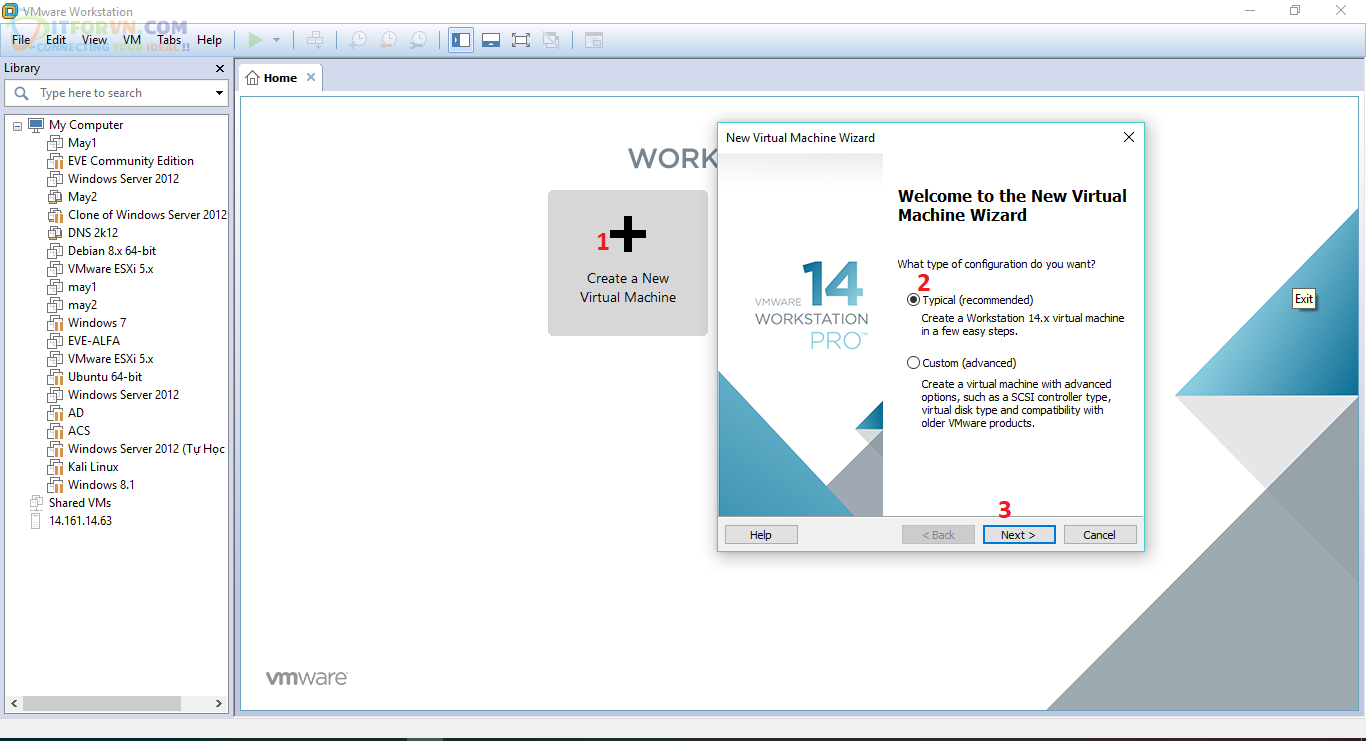Viewport: 1366px width, 741px height.
Task: Toggle the Show Library panel toolbar icon
Action: coord(461,40)
